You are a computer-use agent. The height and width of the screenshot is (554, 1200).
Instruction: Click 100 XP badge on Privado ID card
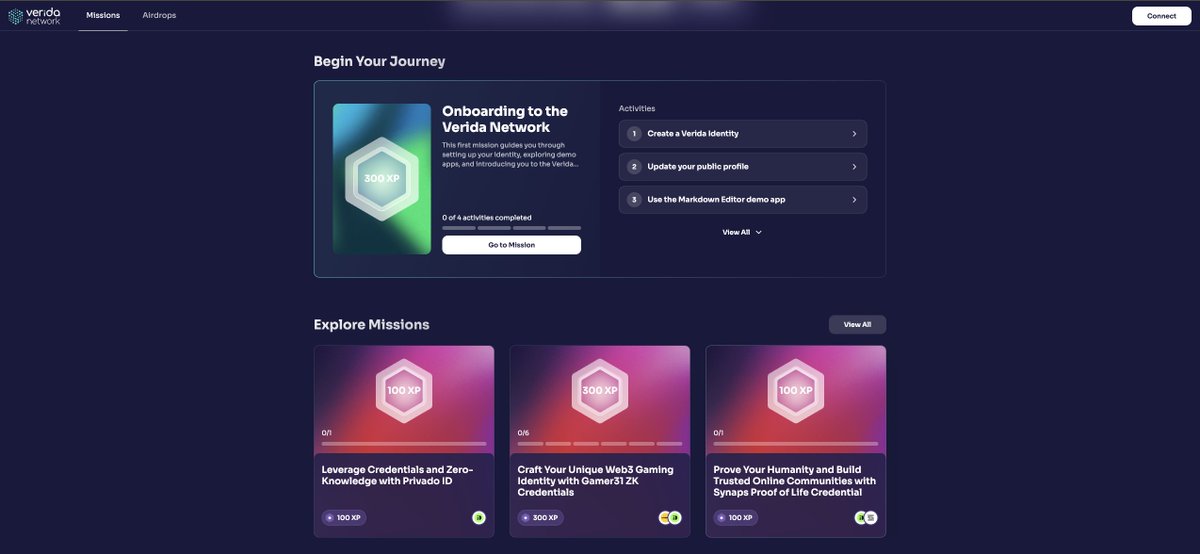(x=344, y=518)
